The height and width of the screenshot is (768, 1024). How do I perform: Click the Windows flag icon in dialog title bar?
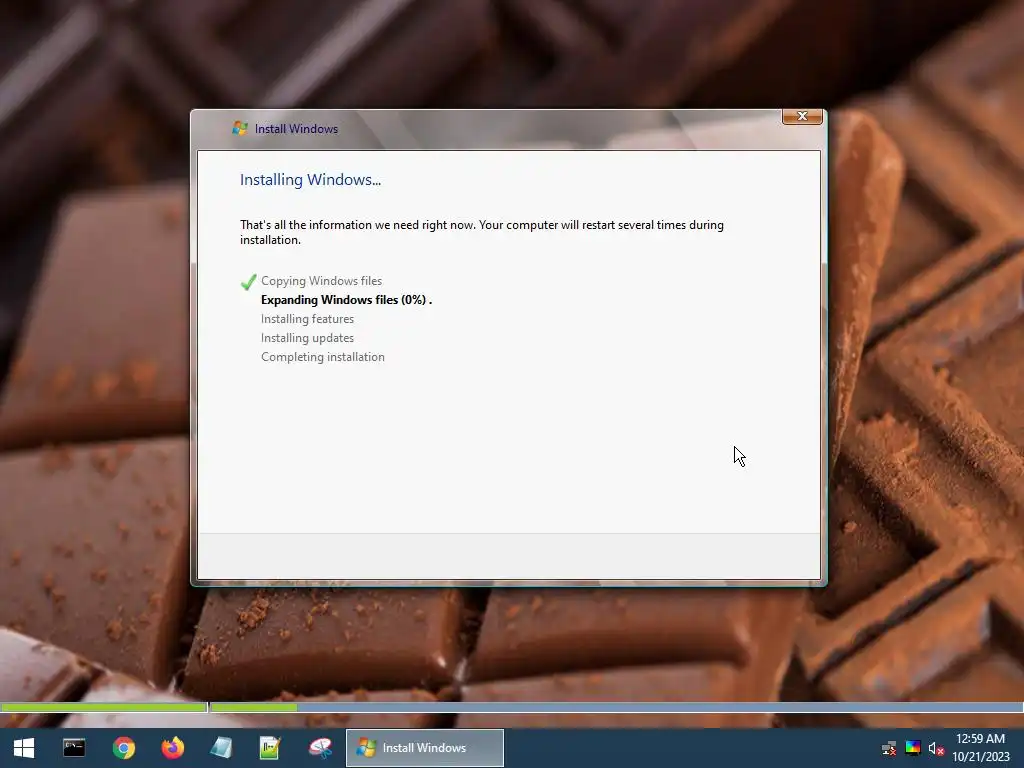tap(240, 129)
